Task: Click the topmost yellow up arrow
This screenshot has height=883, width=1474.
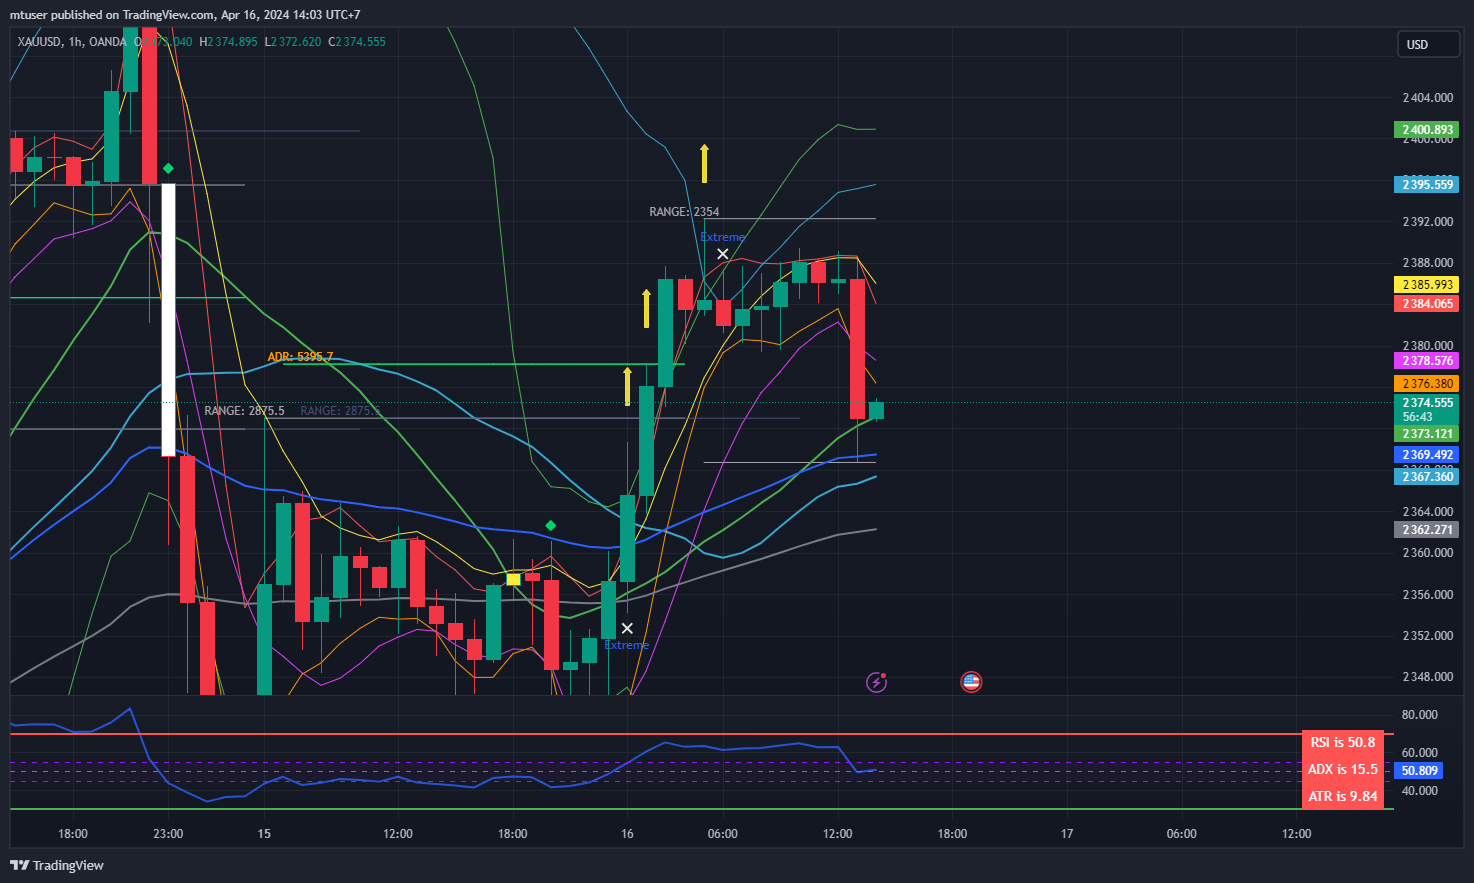Action: (704, 163)
